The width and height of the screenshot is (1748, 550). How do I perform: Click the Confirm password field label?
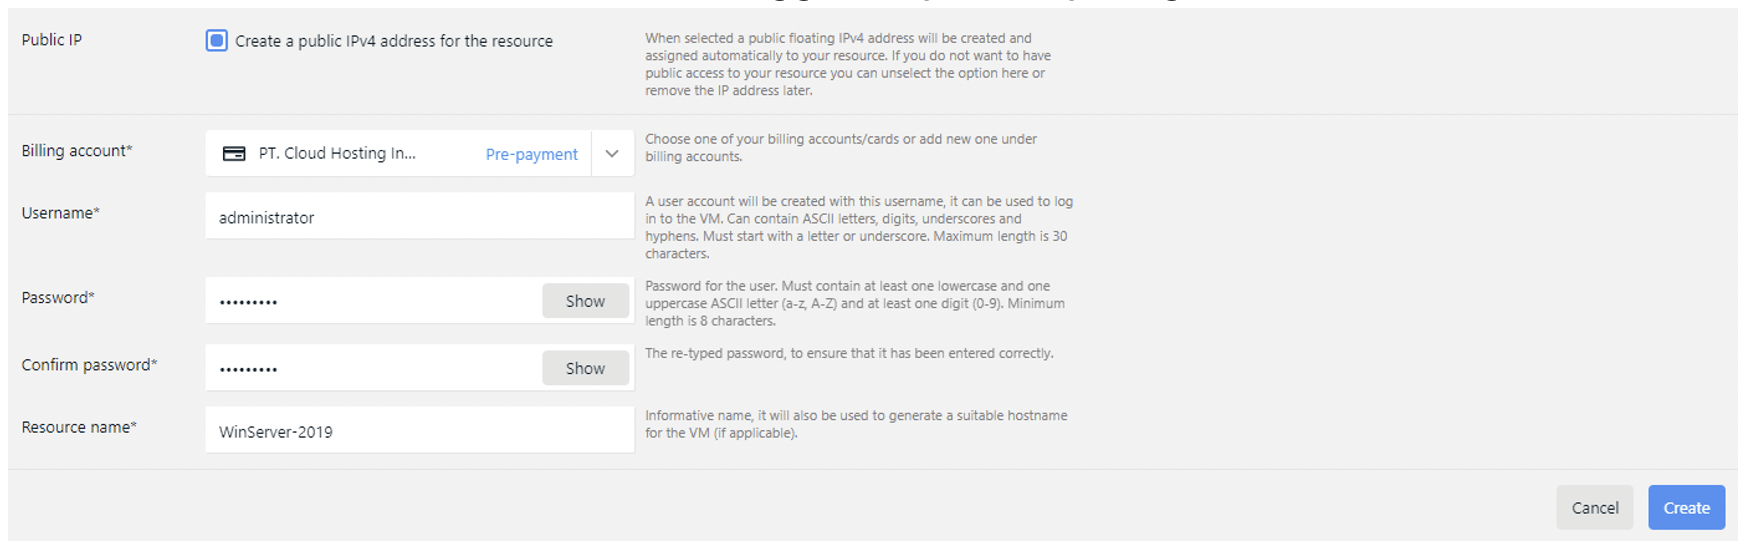pyautogui.click(x=89, y=365)
